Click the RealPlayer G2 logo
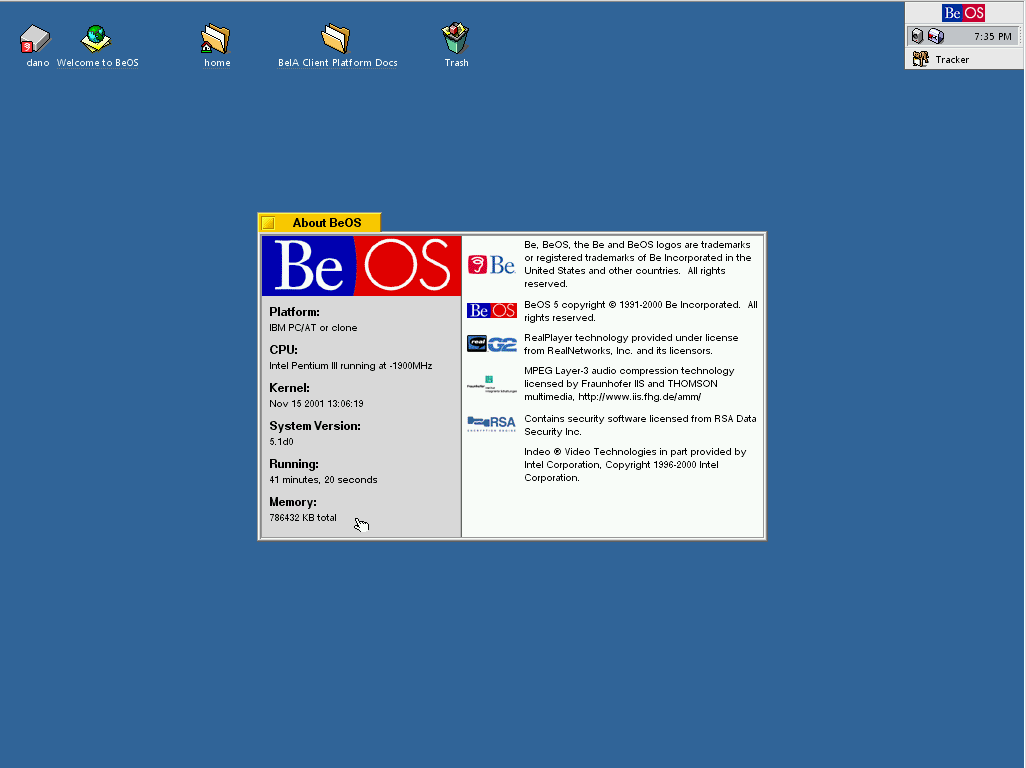The width and height of the screenshot is (1026, 768). pos(491,343)
